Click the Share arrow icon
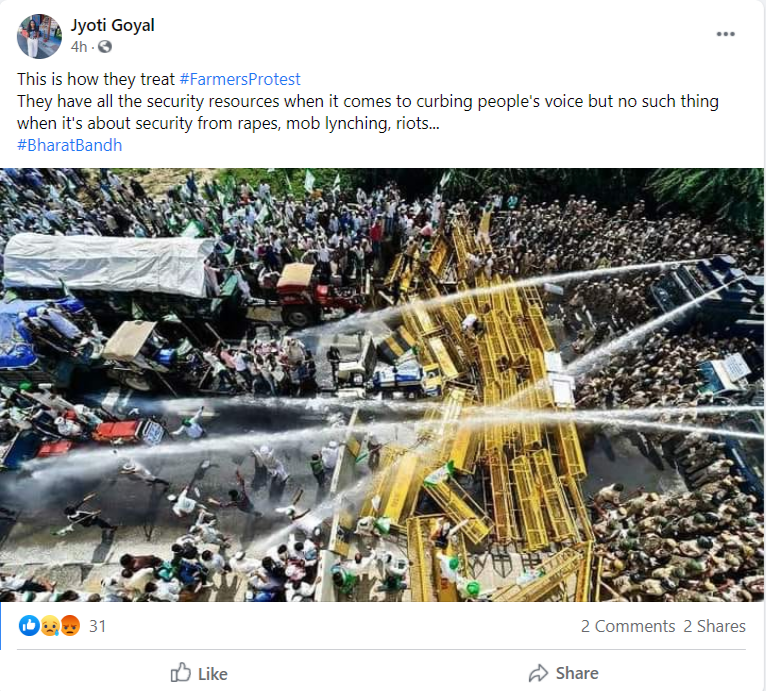This screenshot has height=691, width=766. (539, 673)
